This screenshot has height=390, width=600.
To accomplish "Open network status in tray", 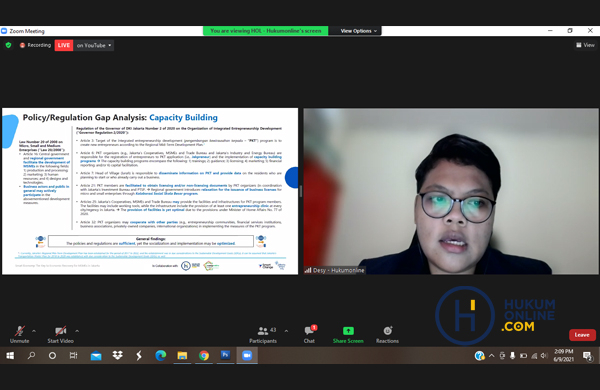I will tap(534, 356).
